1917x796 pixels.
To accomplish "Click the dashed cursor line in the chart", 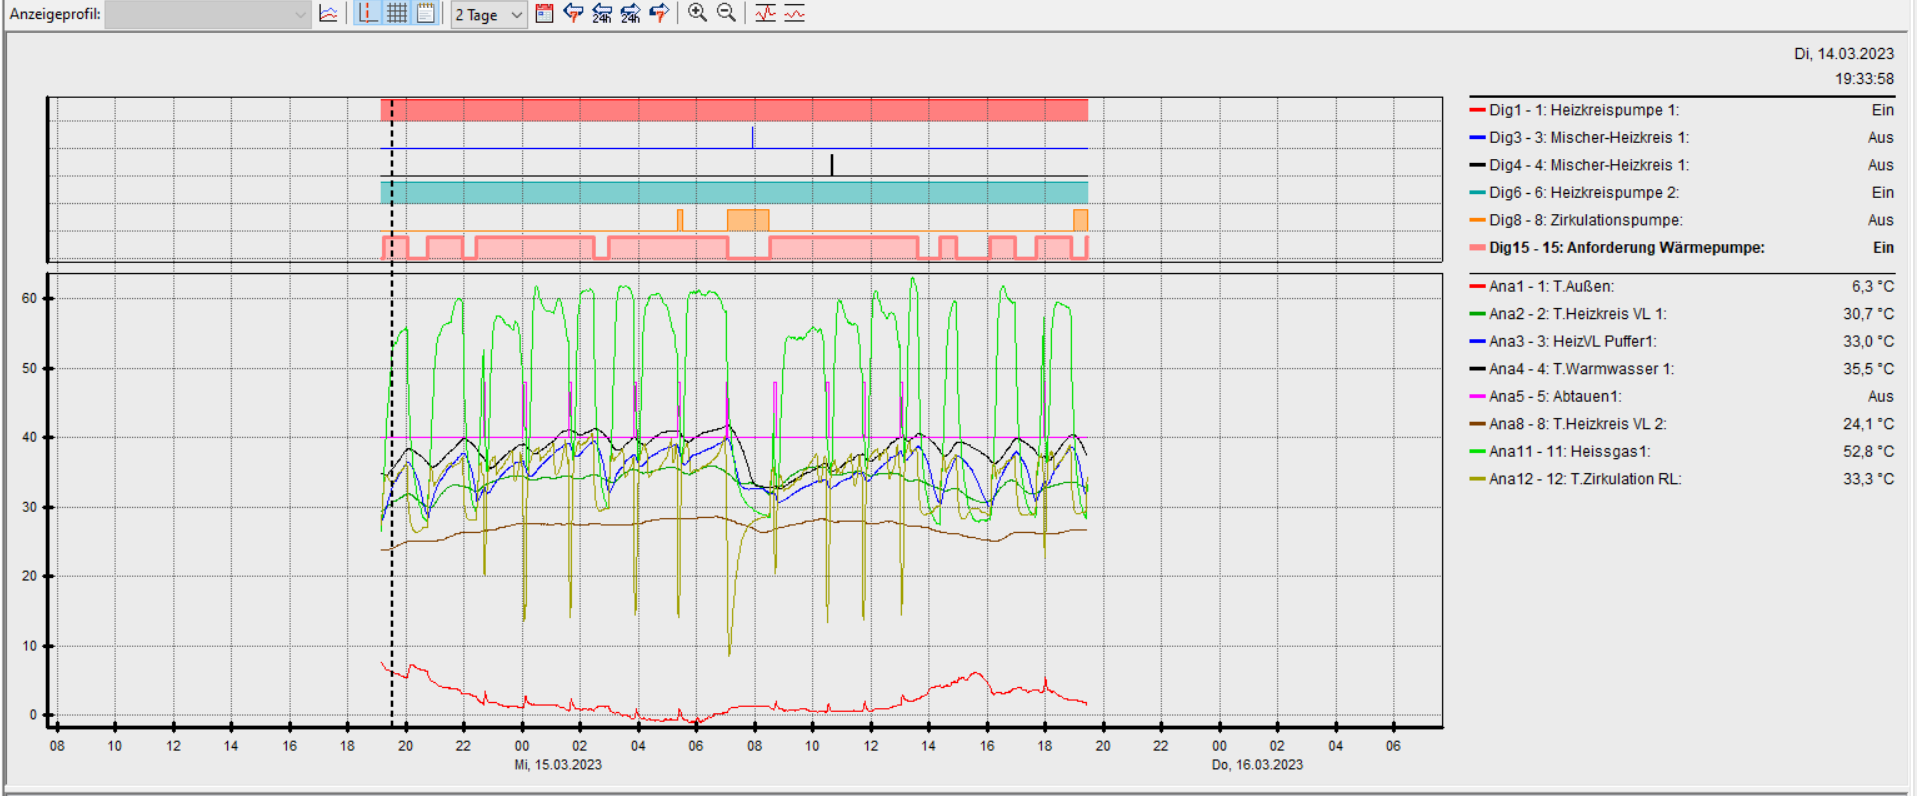I will coord(392,412).
